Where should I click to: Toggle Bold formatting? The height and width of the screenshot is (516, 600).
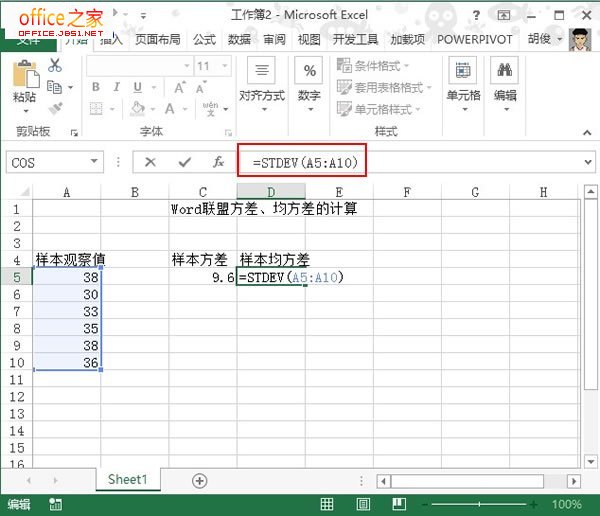click(96, 87)
